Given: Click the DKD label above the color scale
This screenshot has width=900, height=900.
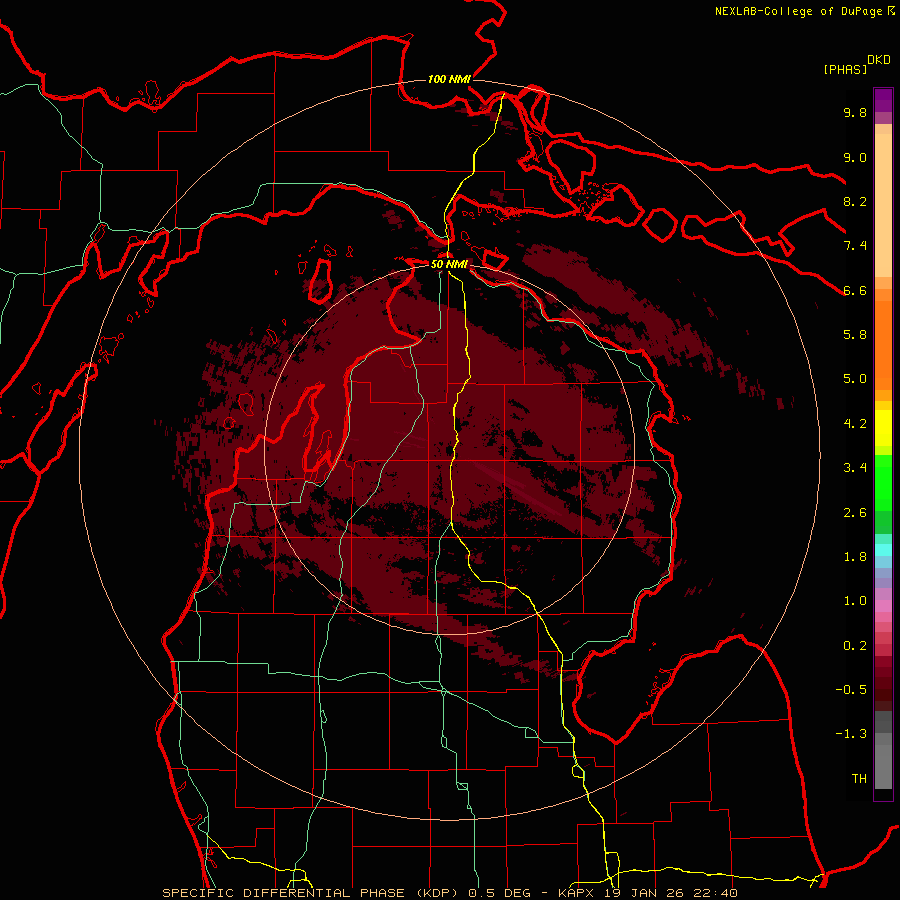Looking at the screenshot, I should click(879, 60).
